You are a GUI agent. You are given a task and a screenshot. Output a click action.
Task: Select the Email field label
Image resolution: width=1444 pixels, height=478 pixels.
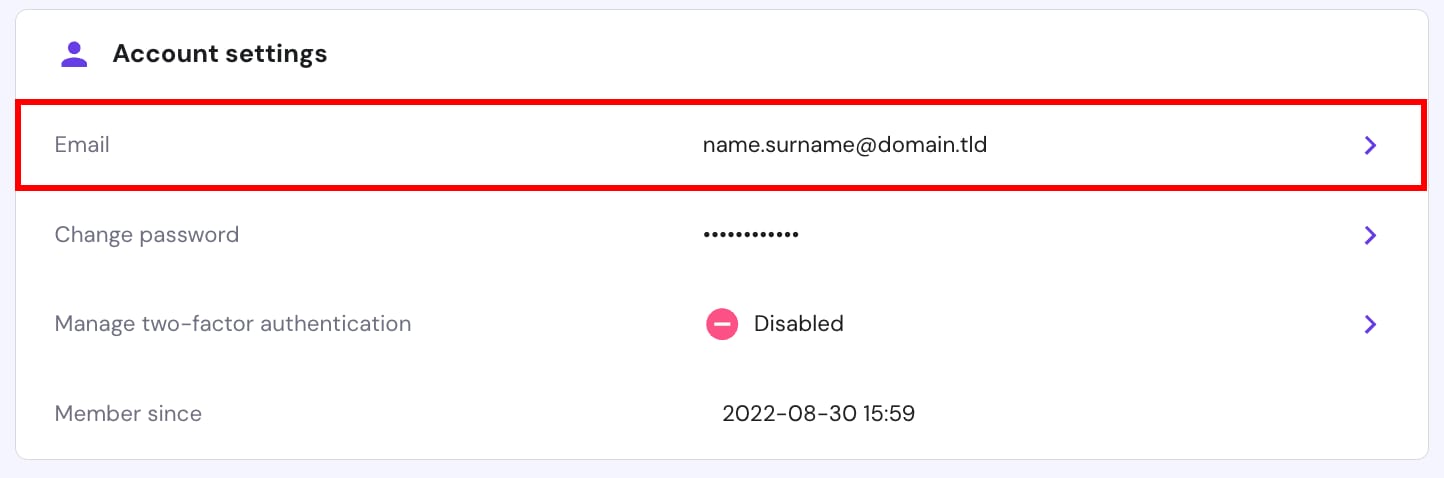pos(82,145)
